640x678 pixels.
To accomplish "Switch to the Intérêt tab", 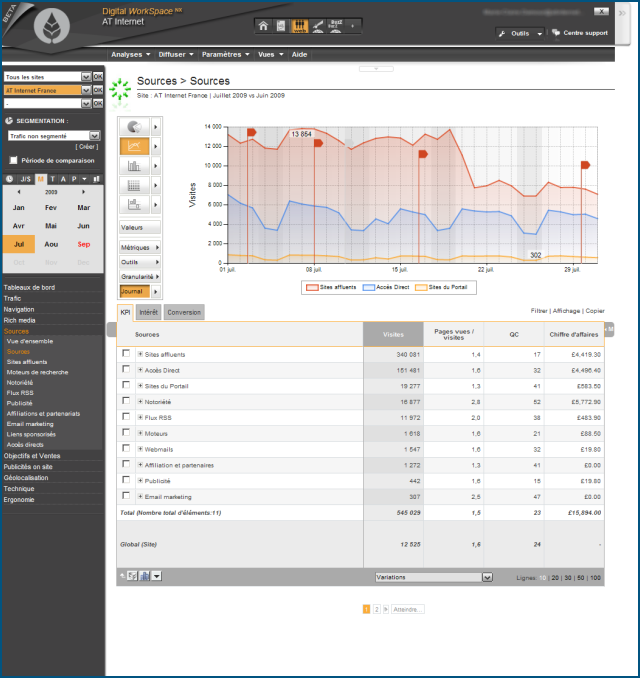I will 148,312.
